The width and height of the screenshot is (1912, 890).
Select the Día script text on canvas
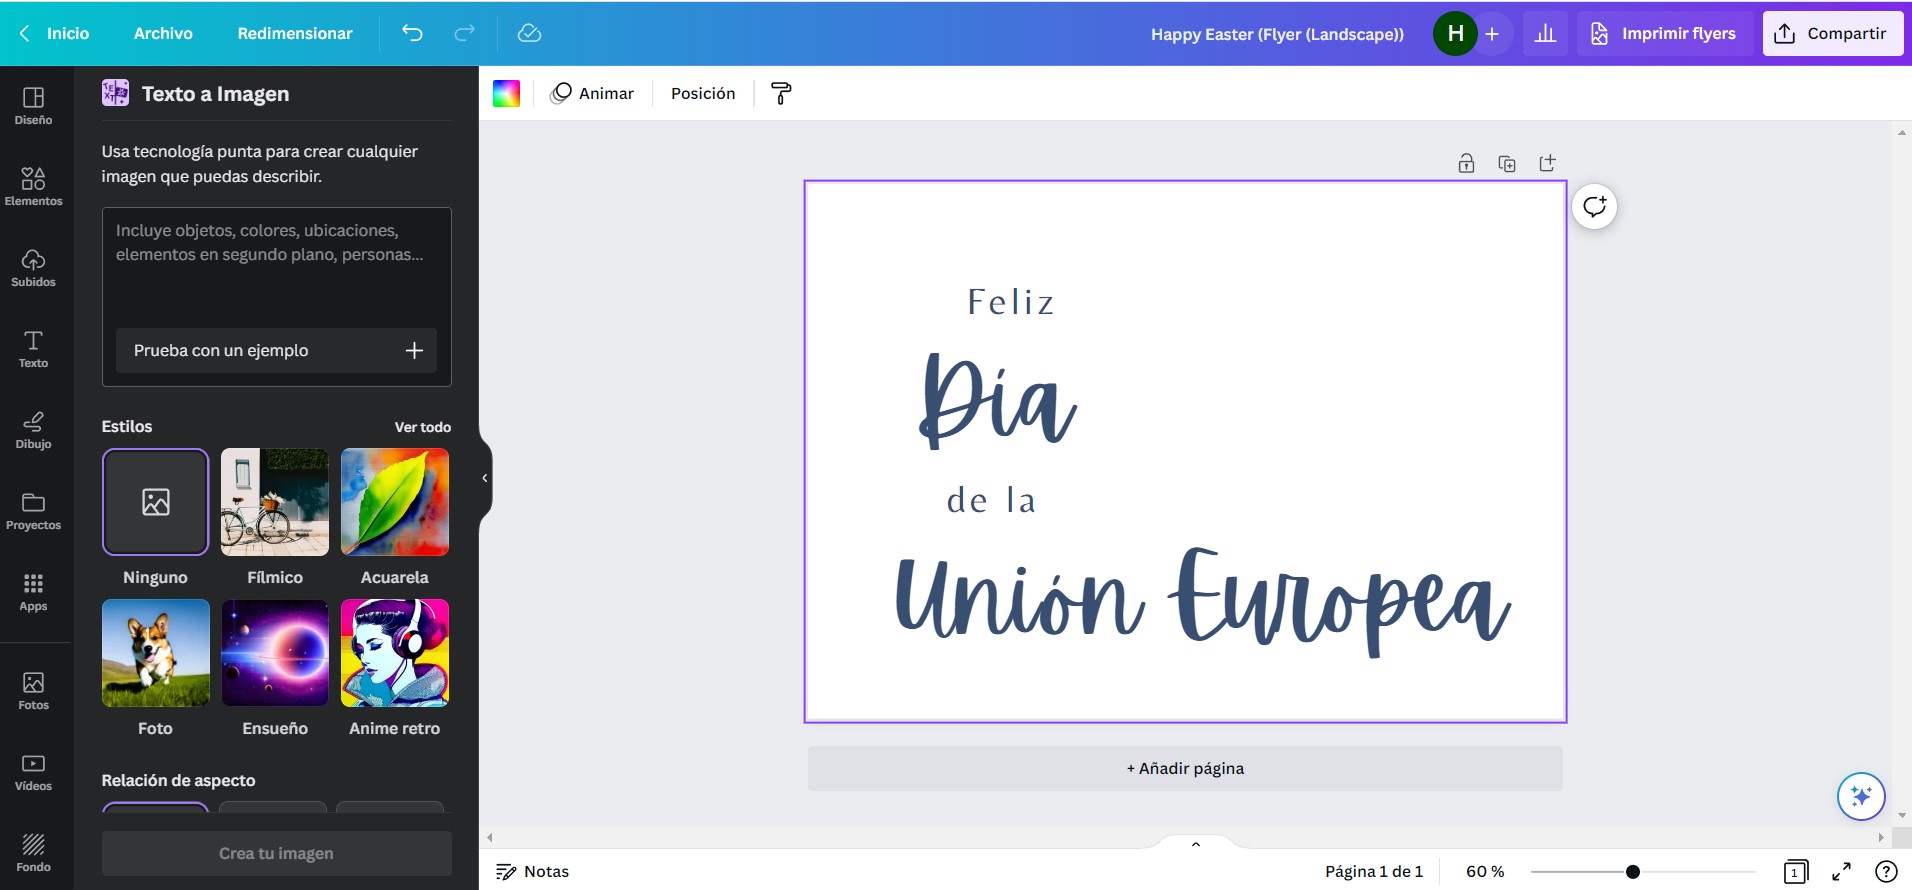pos(998,400)
